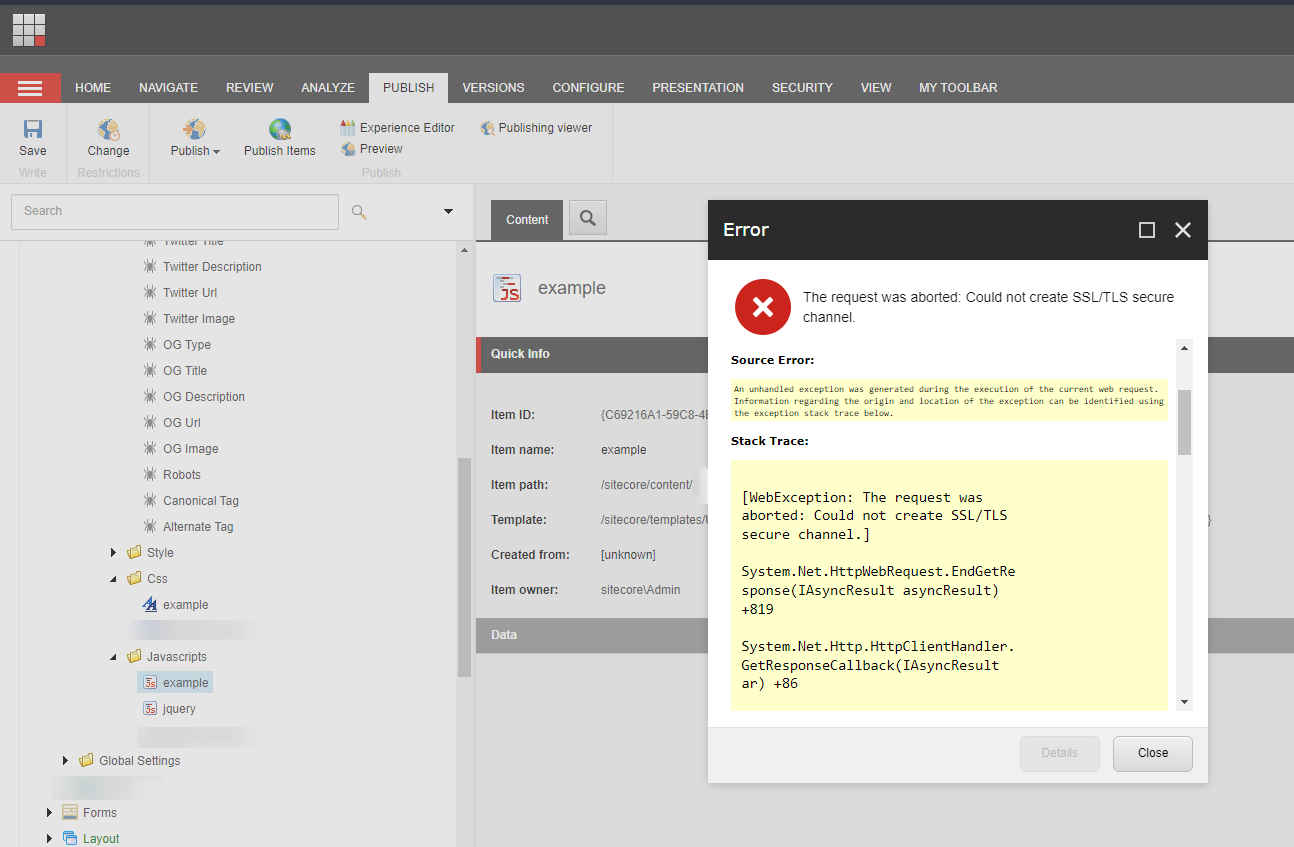1294x847 pixels.
Task: Switch to the PRESENTATION ribbon tab
Action: 698,88
